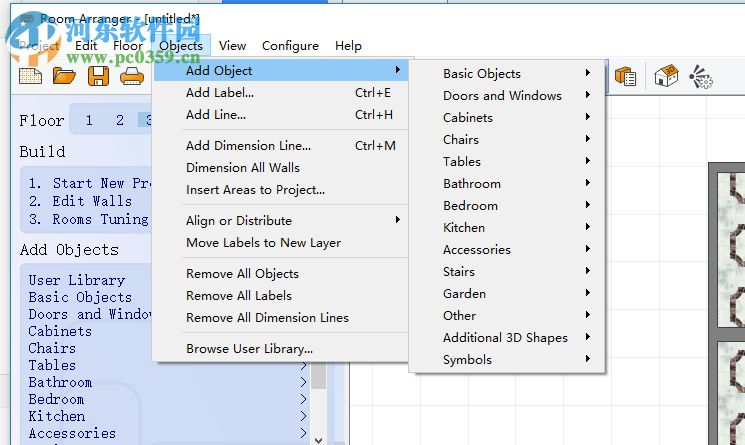Click Rooms Tuning step in sidebar
This screenshot has width=745, height=445.
[x=88, y=219]
